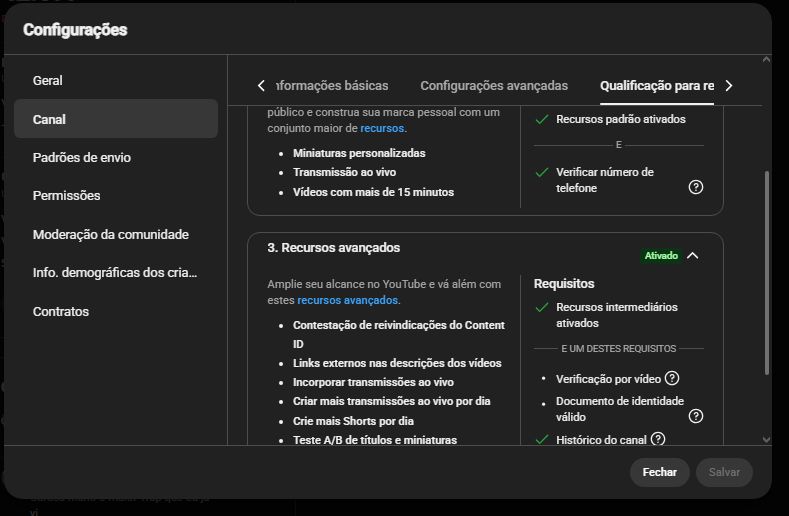
Task: Click Incorporar transmissões ao vivo item
Action: tap(373, 382)
